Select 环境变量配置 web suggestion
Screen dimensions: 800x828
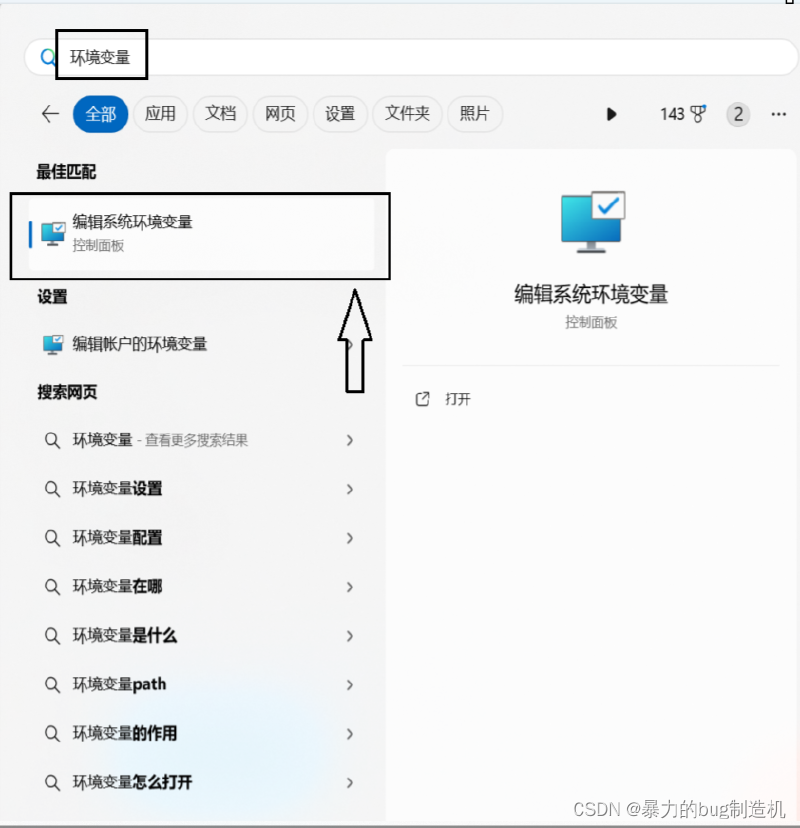click(201, 538)
